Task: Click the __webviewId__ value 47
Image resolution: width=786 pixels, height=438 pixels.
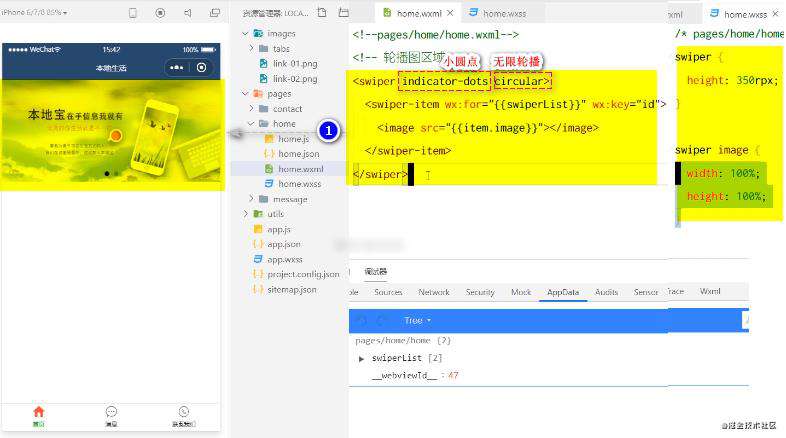Action: [x=453, y=375]
